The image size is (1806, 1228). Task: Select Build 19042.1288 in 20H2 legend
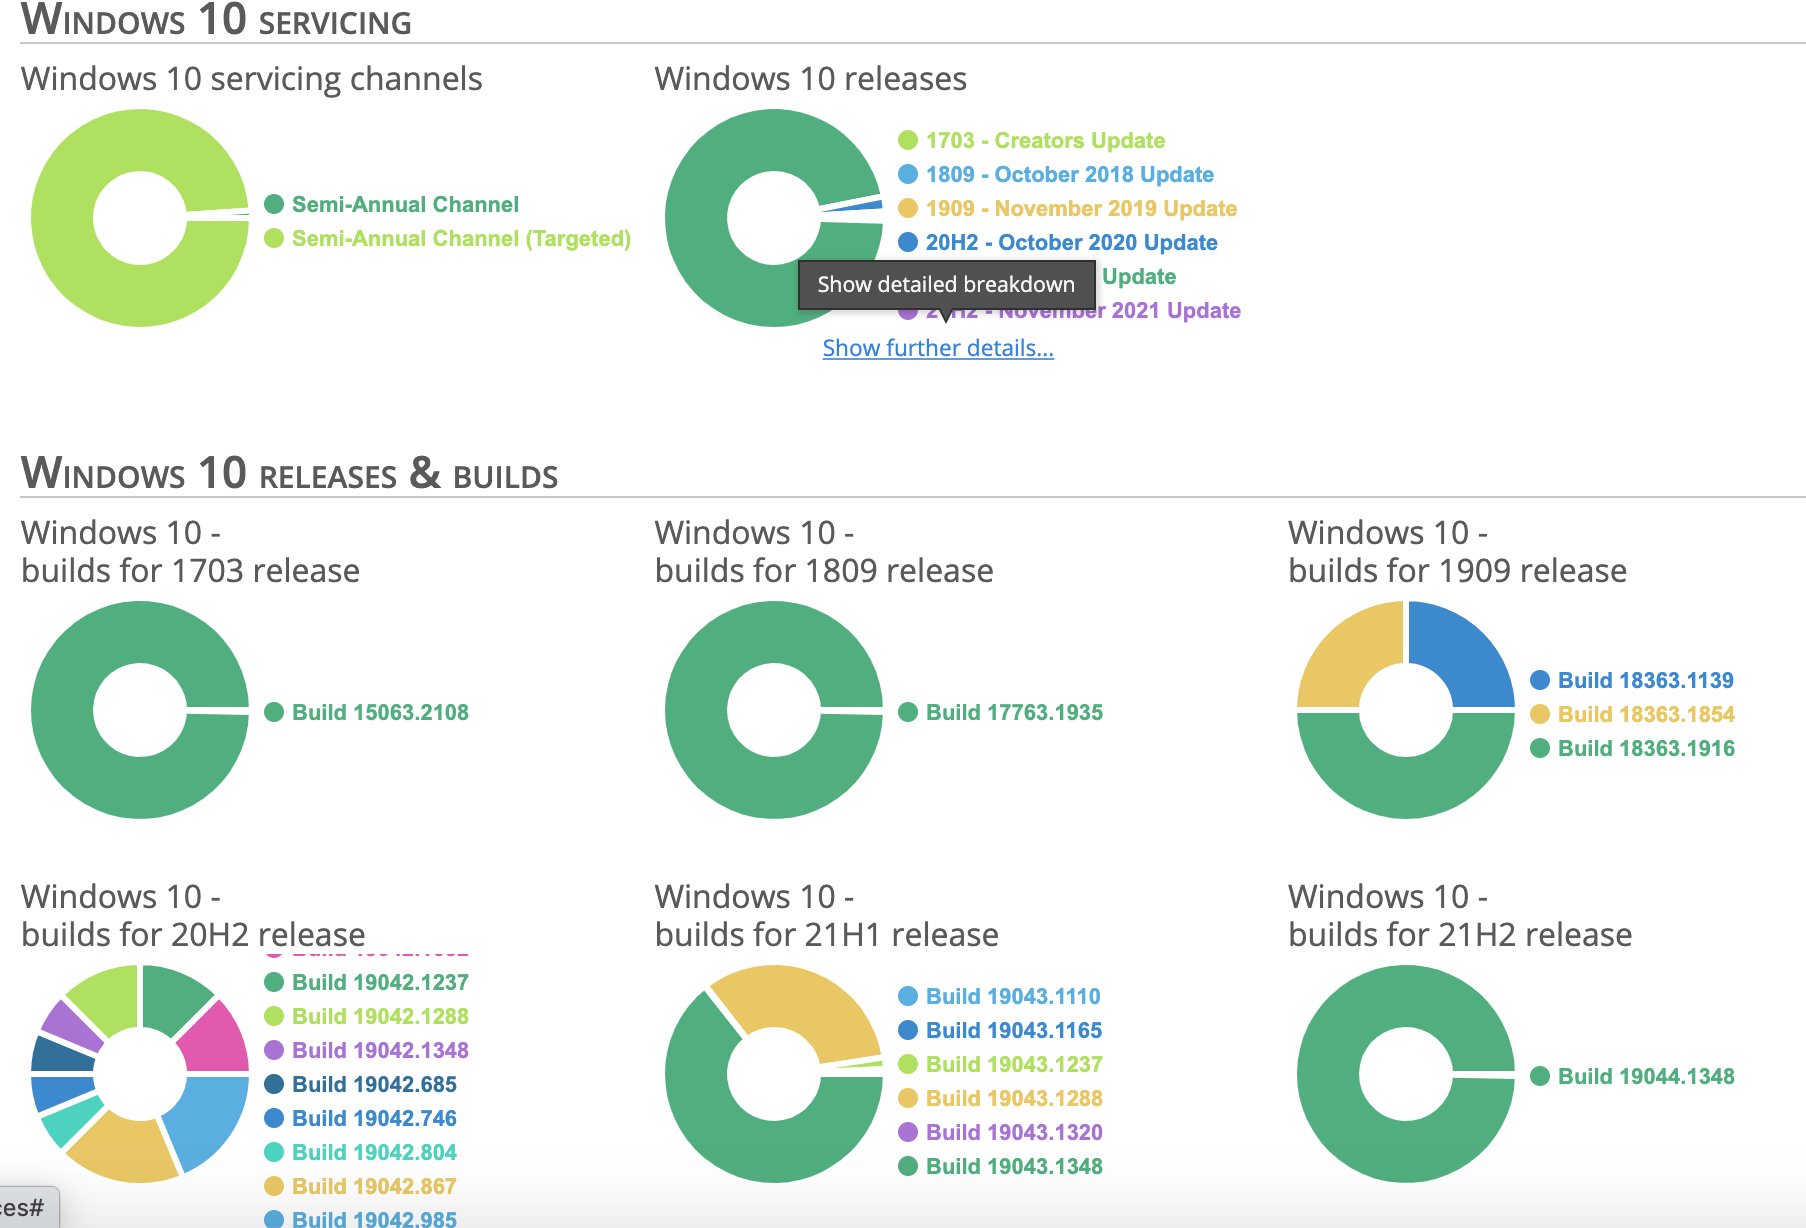coord(366,1016)
